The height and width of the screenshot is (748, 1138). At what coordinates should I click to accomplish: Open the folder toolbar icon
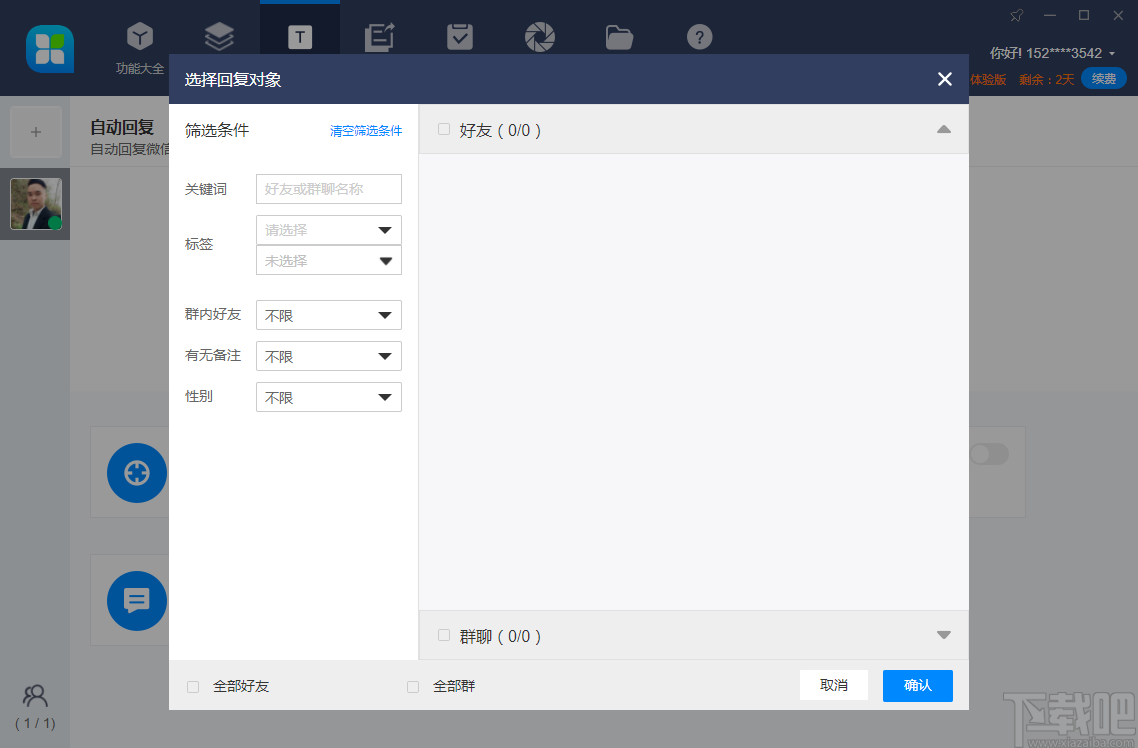point(619,37)
